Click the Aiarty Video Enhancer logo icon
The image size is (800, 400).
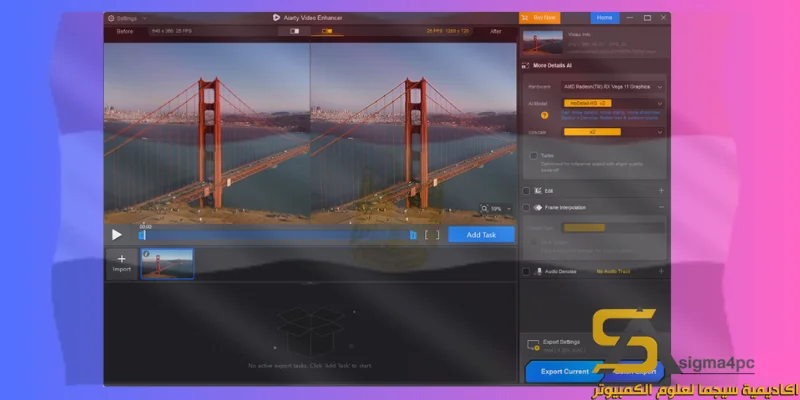[x=276, y=18]
